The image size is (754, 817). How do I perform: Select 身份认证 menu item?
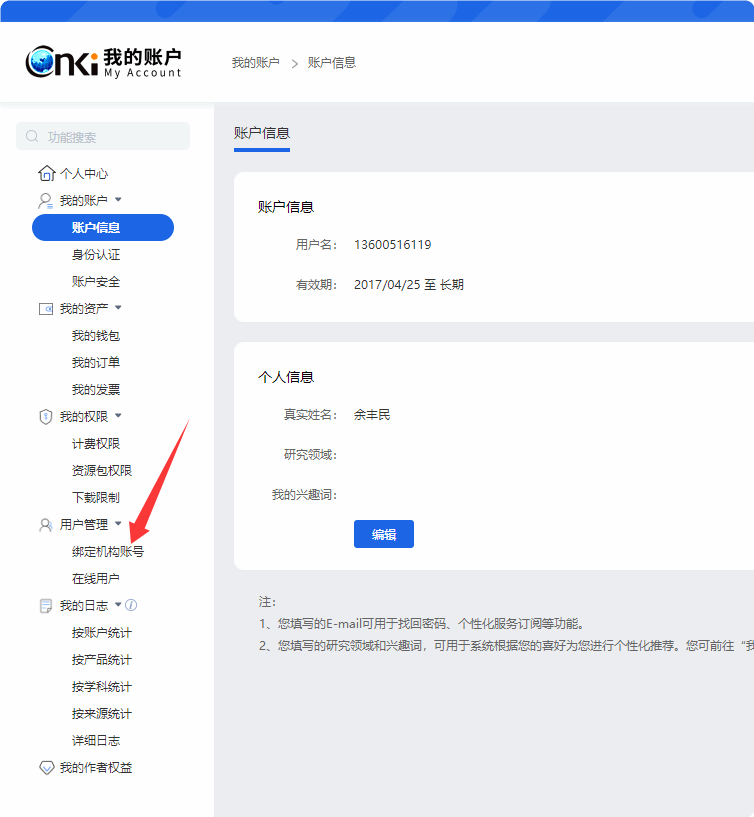click(96, 255)
